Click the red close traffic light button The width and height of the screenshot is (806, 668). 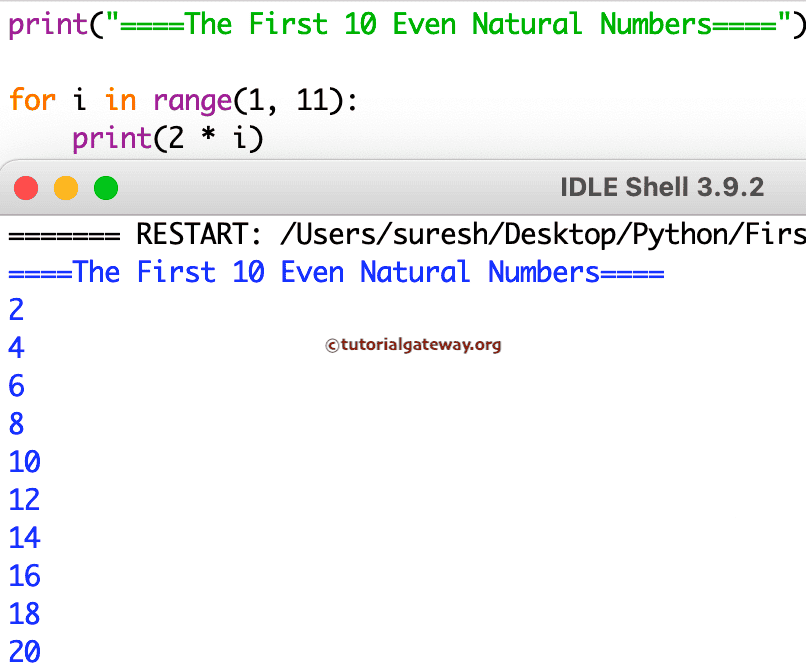click(x=26, y=187)
